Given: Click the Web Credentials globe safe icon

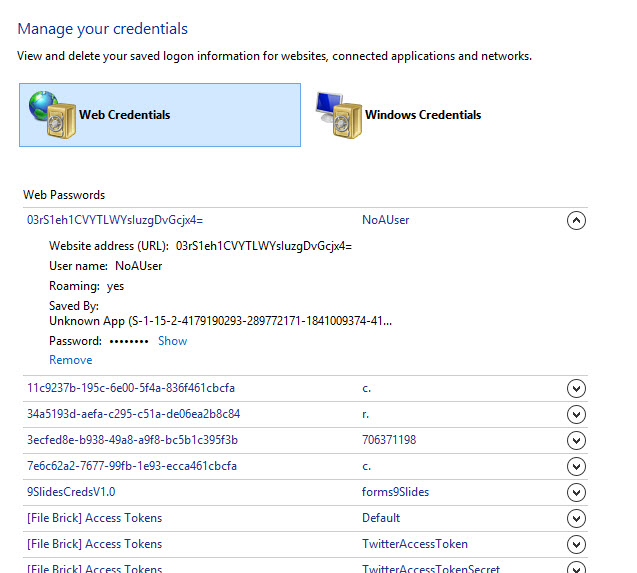Looking at the screenshot, I should pos(52,115).
